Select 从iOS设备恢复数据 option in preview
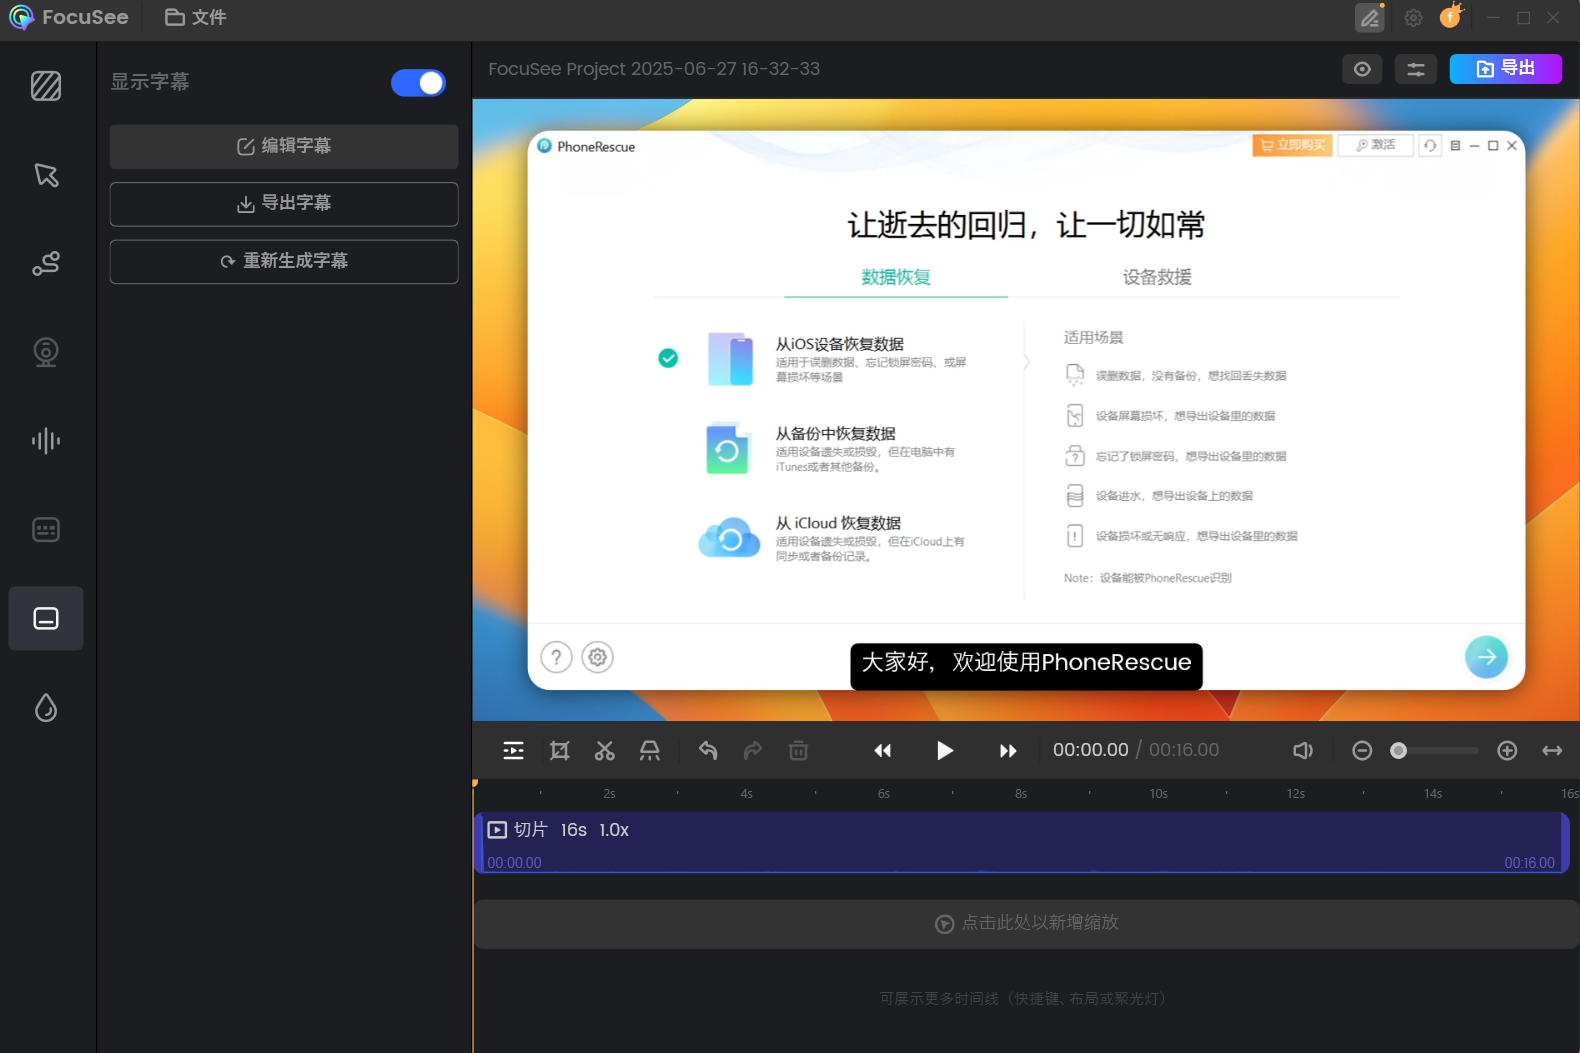 pos(840,344)
